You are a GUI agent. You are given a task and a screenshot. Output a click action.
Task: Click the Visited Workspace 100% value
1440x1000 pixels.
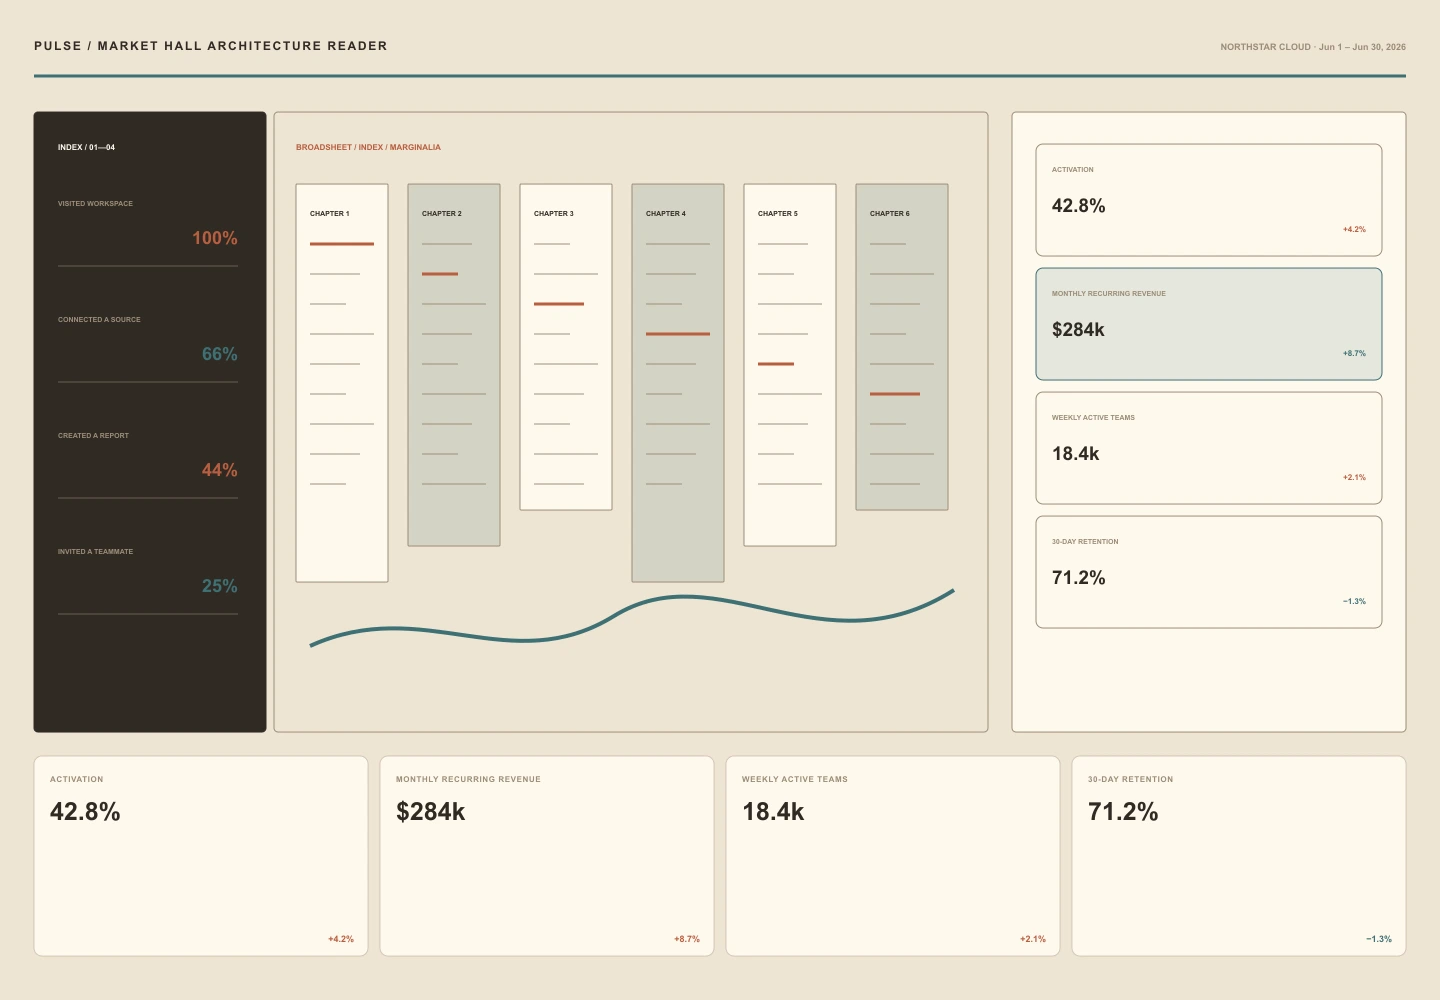pyautogui.click(x=215, y=238)
